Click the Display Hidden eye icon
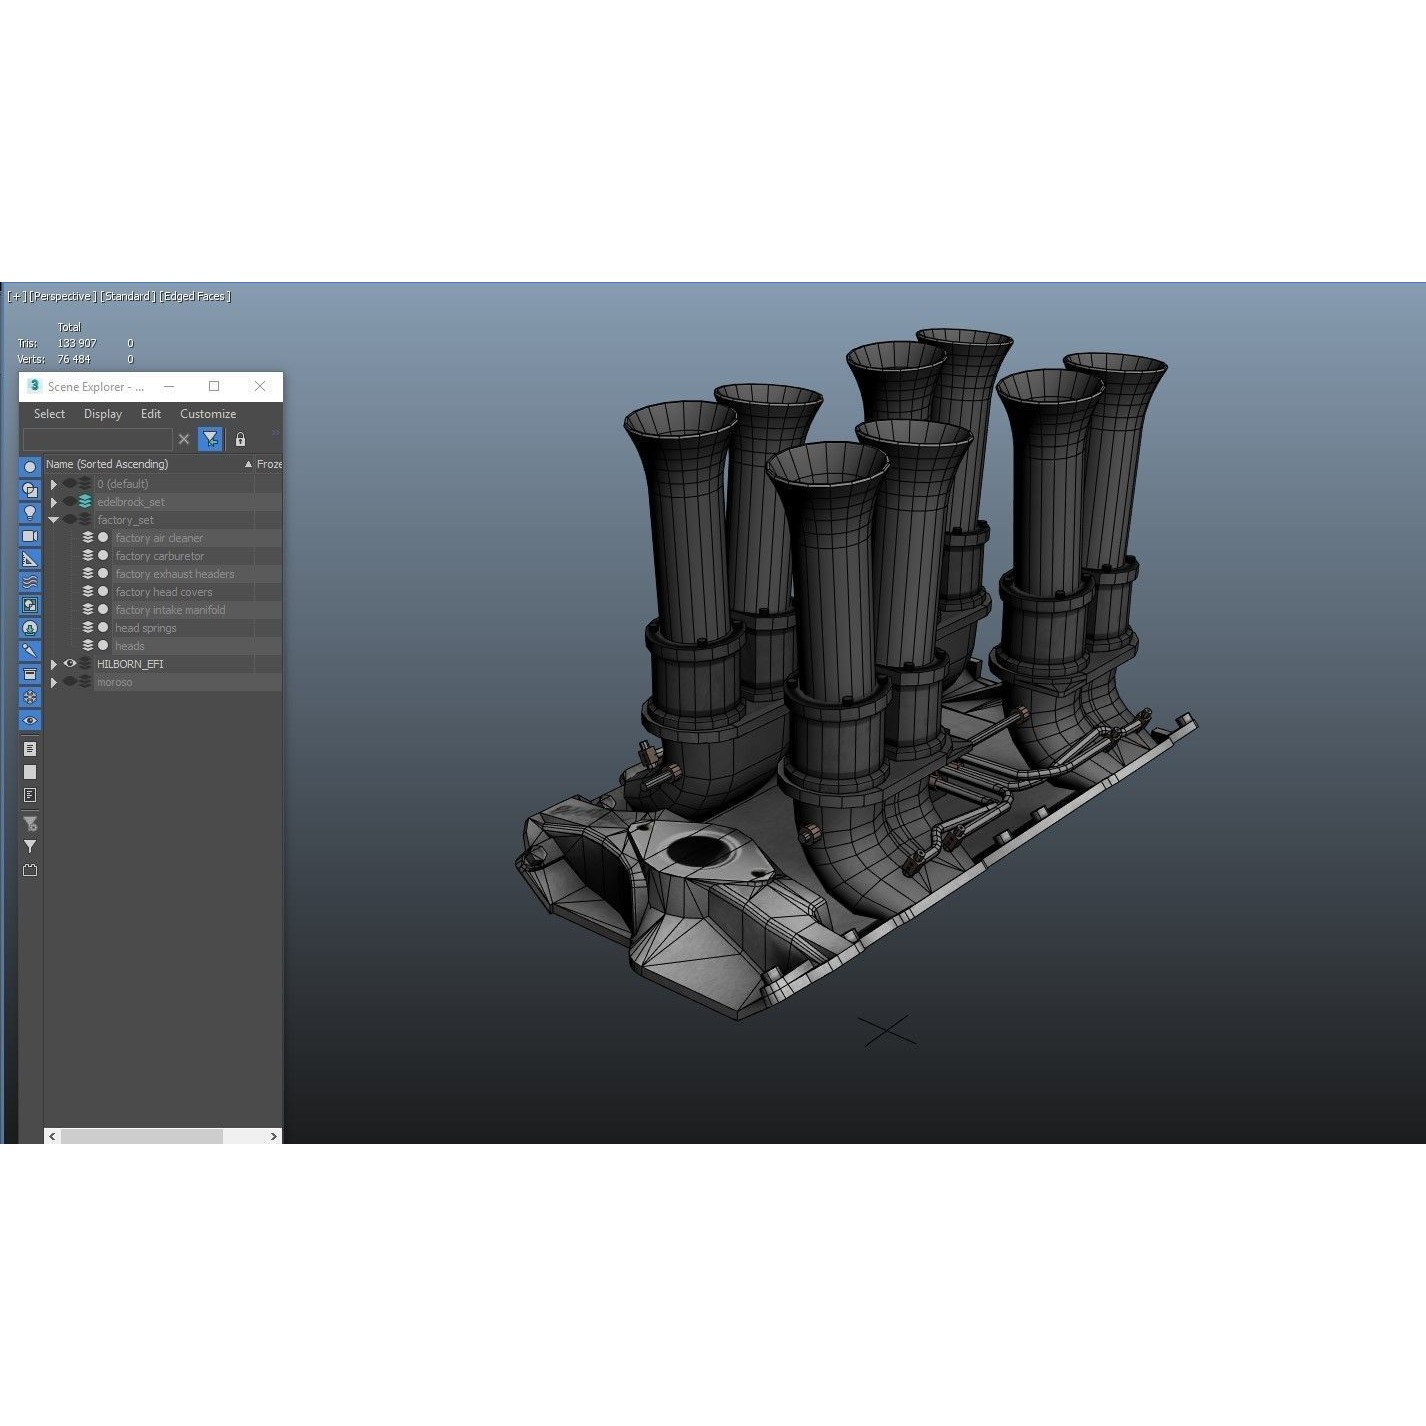 30,720
